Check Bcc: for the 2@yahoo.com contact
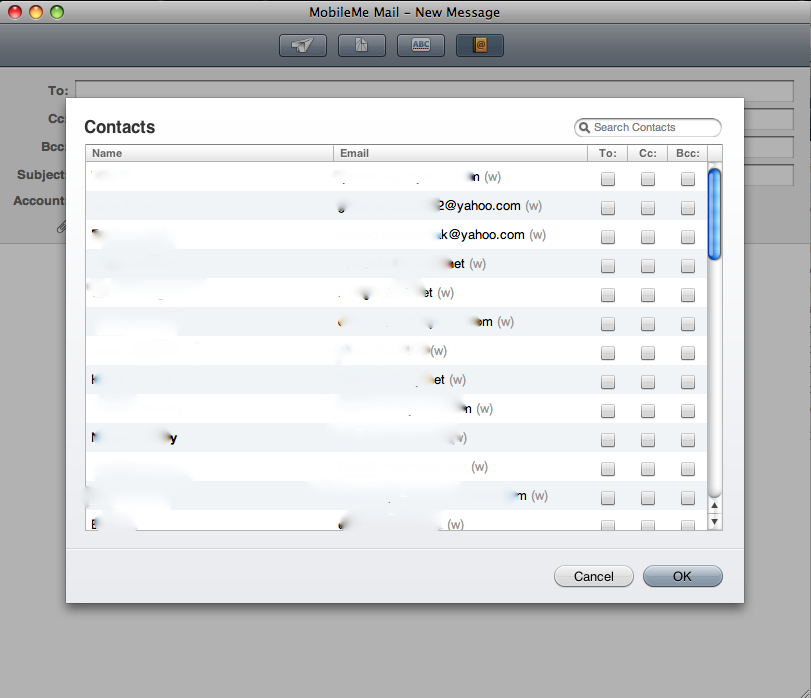811x698 pixels. [687, 208]
